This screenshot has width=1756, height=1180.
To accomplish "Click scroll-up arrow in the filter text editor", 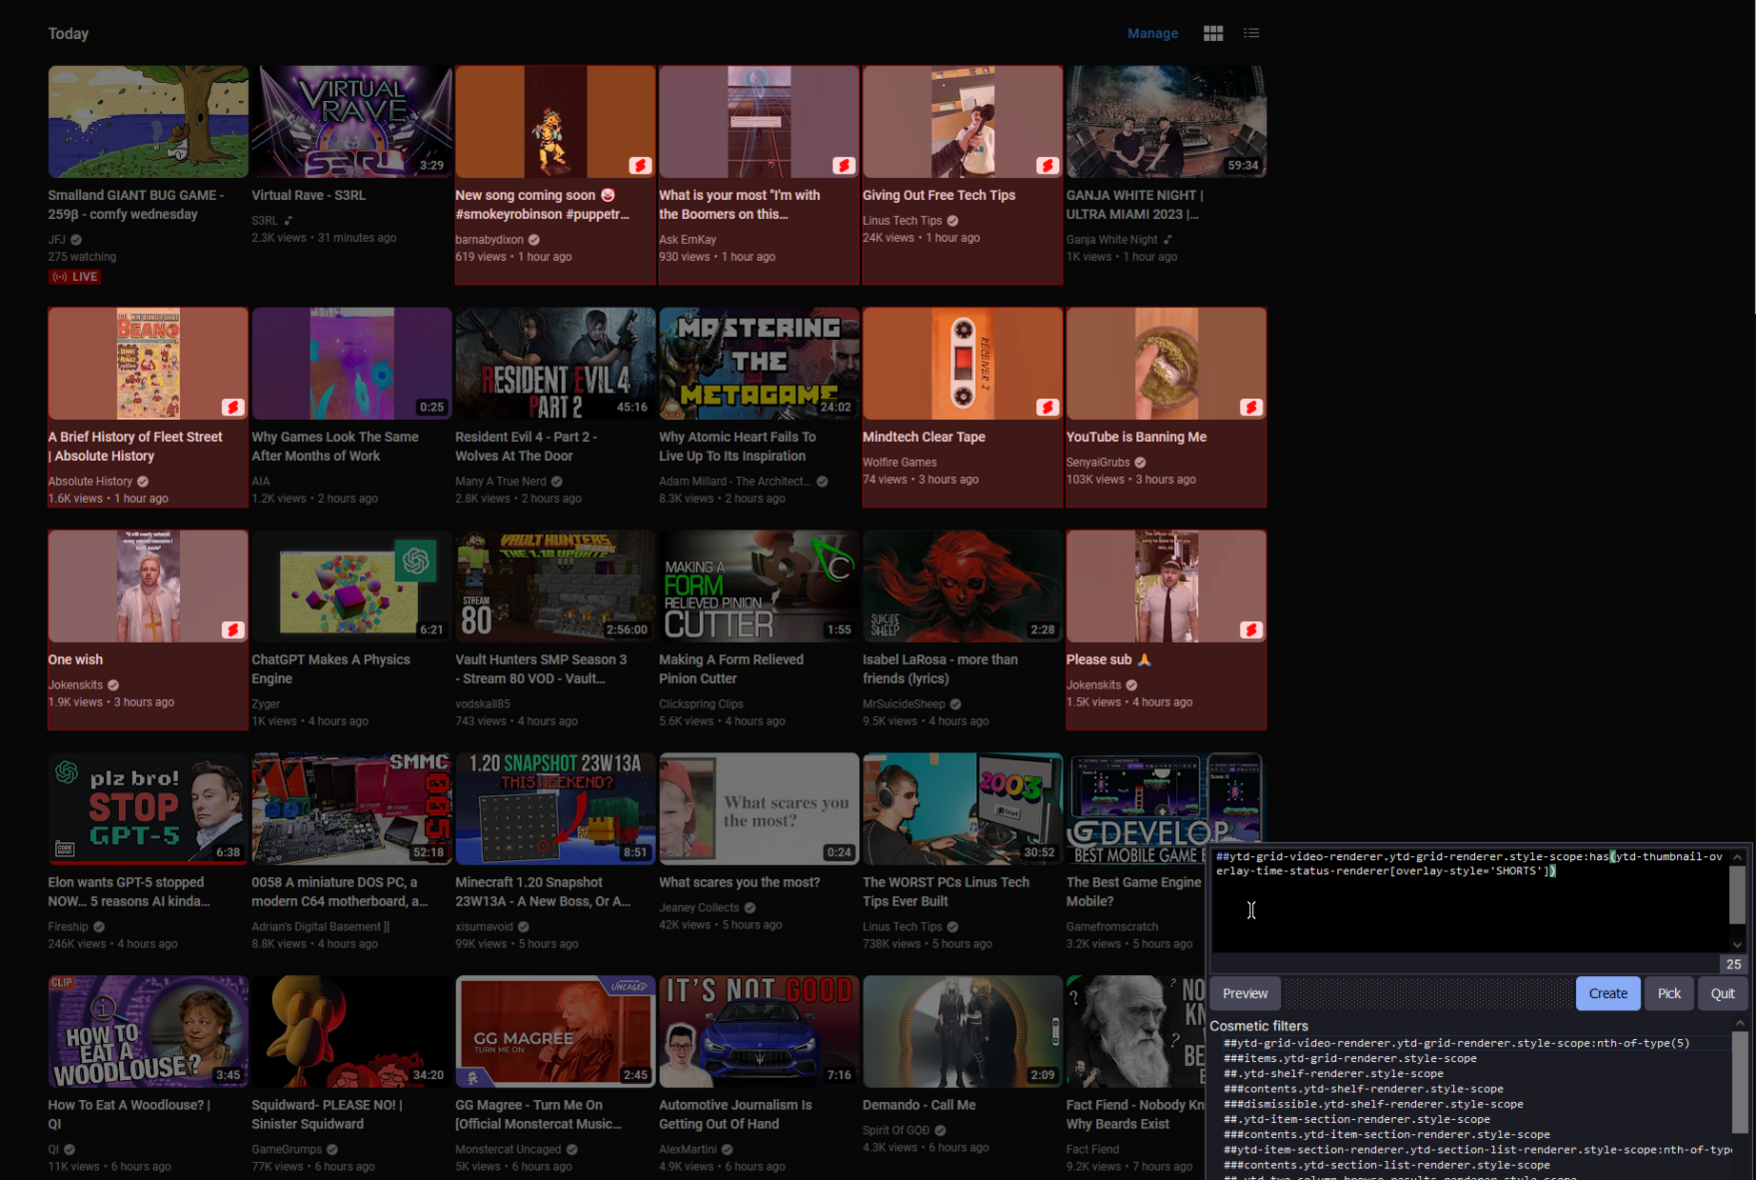I will tap(1737, 857).
